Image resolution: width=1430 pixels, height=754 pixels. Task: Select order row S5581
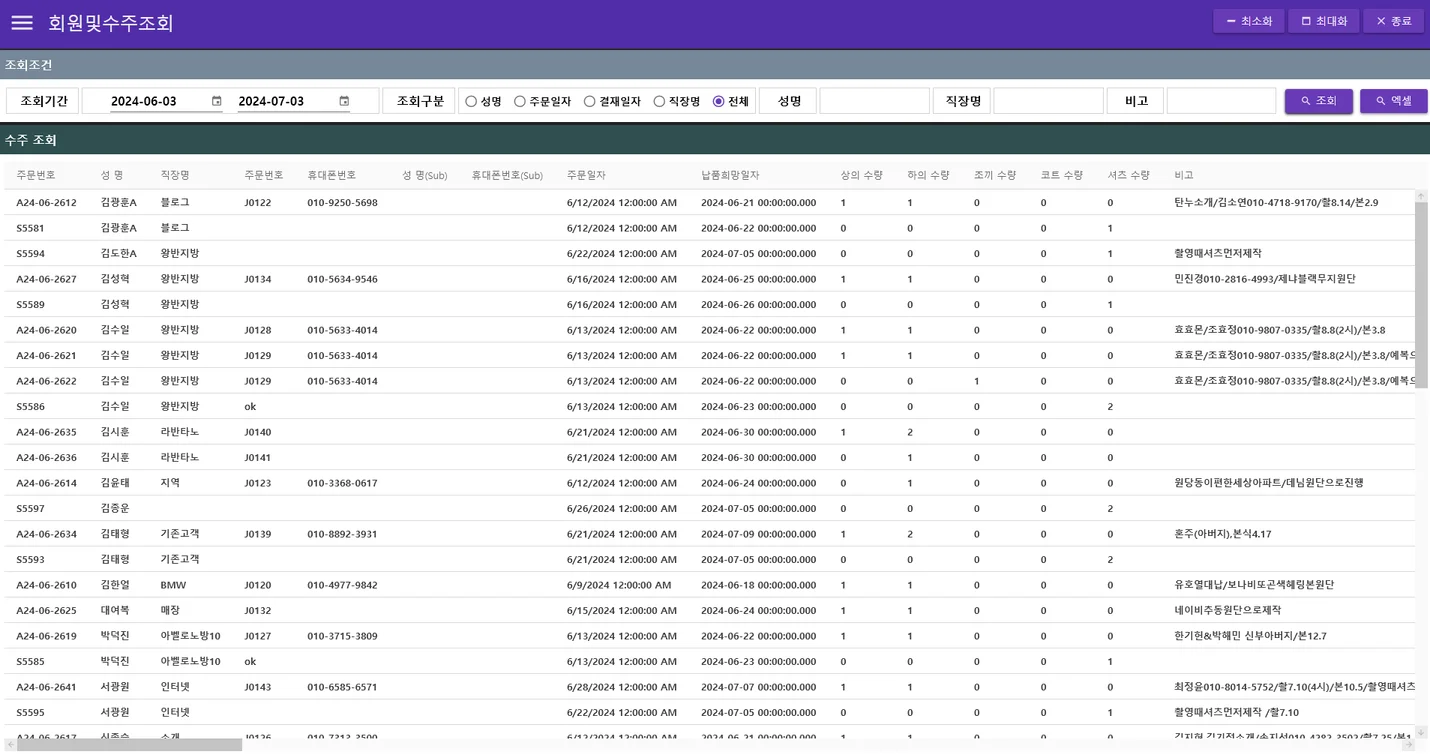coord(709,228)
